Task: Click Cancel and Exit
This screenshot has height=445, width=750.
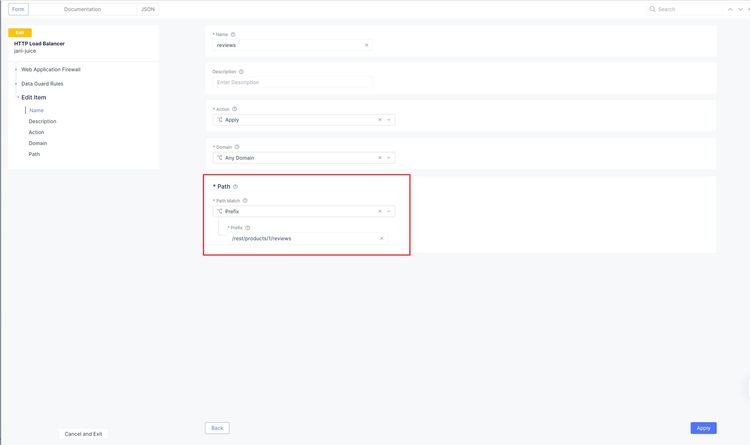Action: 83,434
